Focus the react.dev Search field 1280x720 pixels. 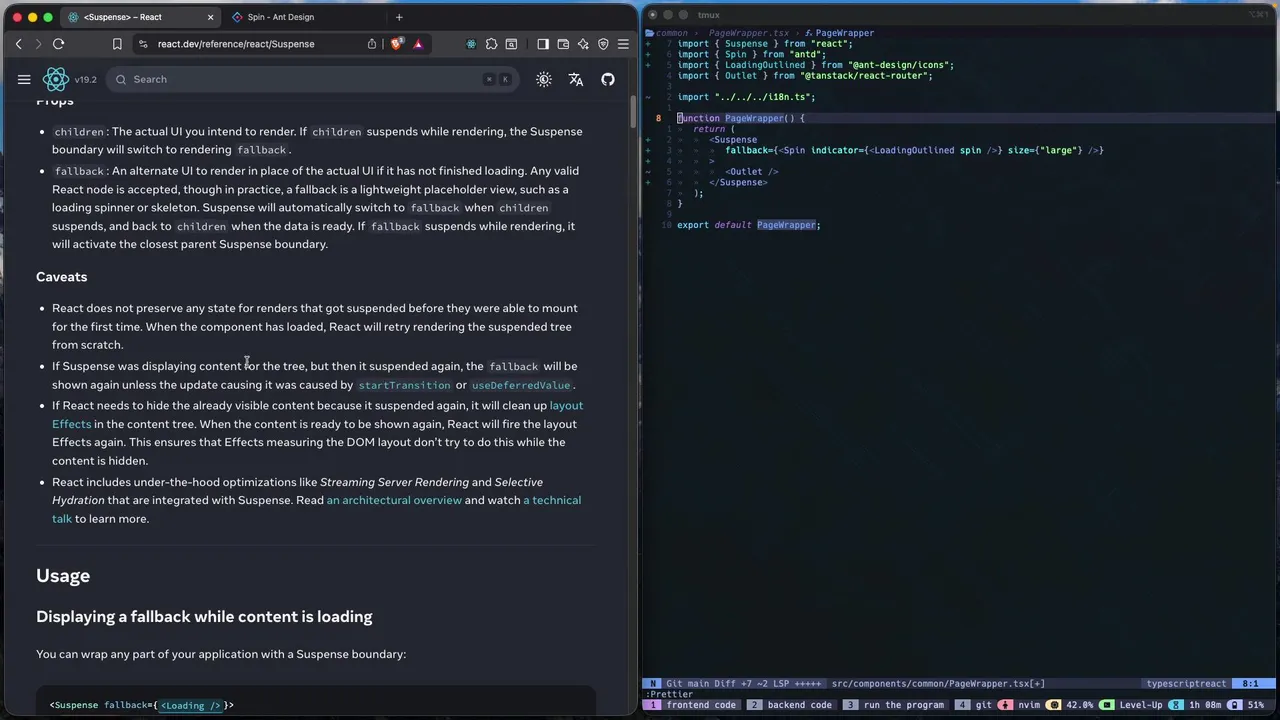pos(312,79)
